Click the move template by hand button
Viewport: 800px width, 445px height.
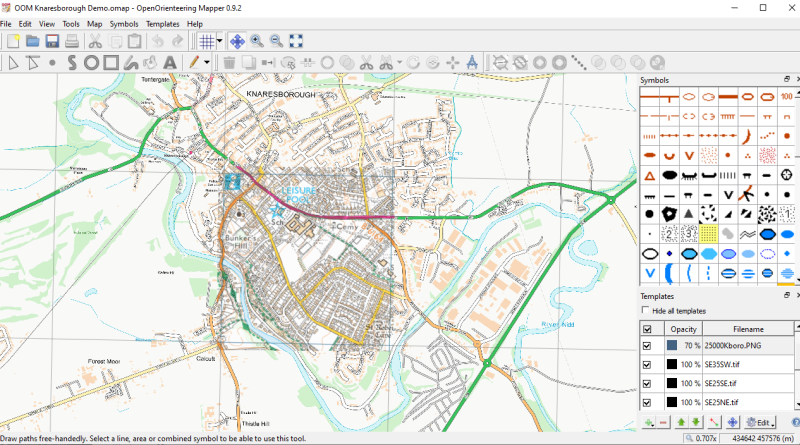point(733,423)
